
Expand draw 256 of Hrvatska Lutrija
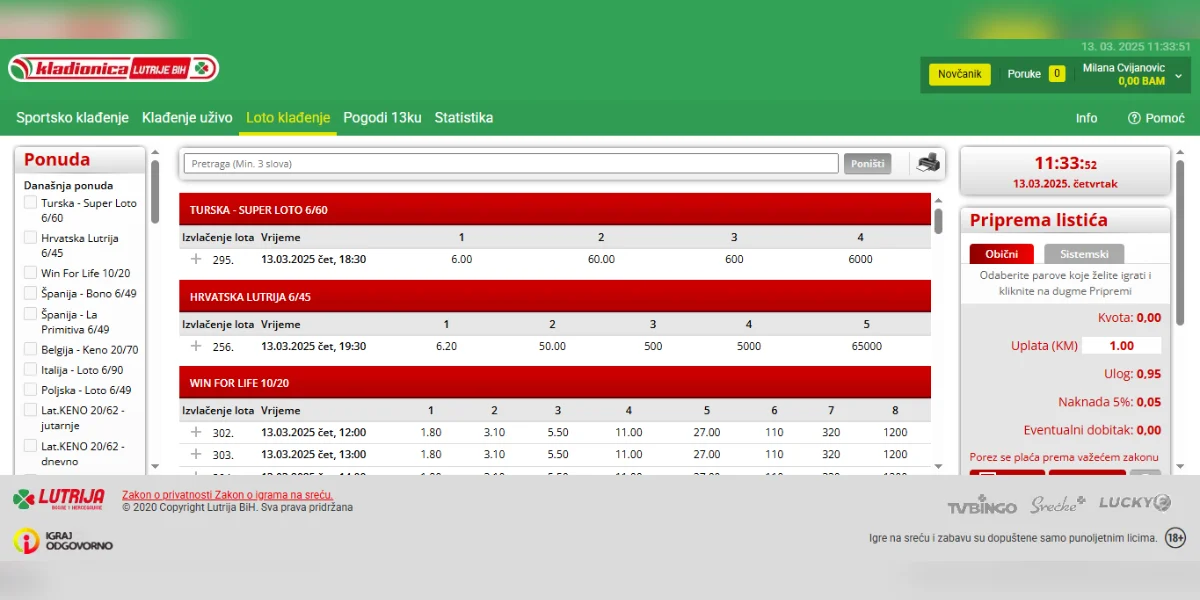point(196,346)
